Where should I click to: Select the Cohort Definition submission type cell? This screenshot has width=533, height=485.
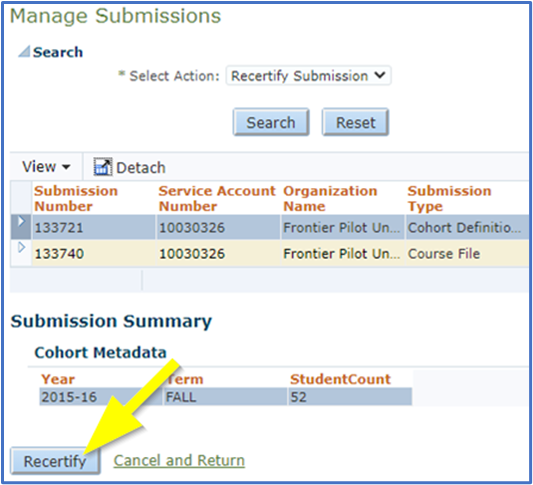click(x=466, y=227)
